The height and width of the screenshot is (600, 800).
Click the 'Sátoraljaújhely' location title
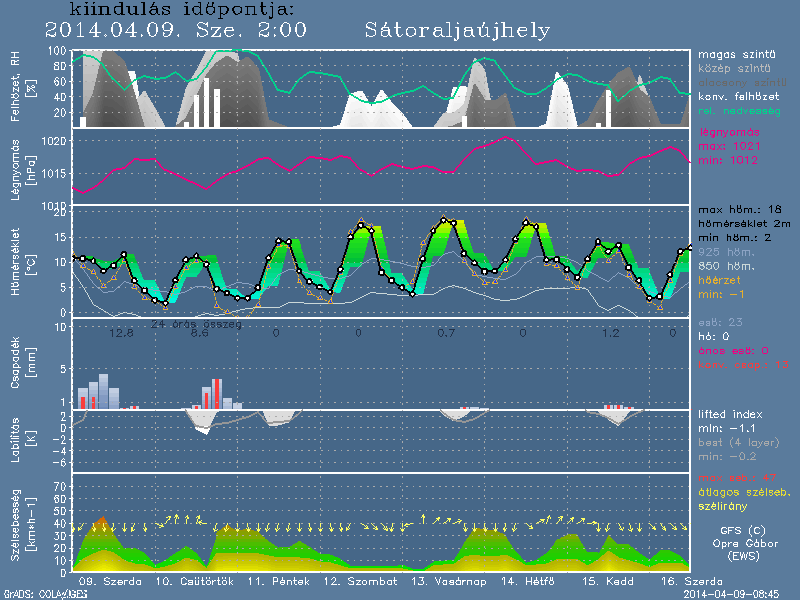456,30
